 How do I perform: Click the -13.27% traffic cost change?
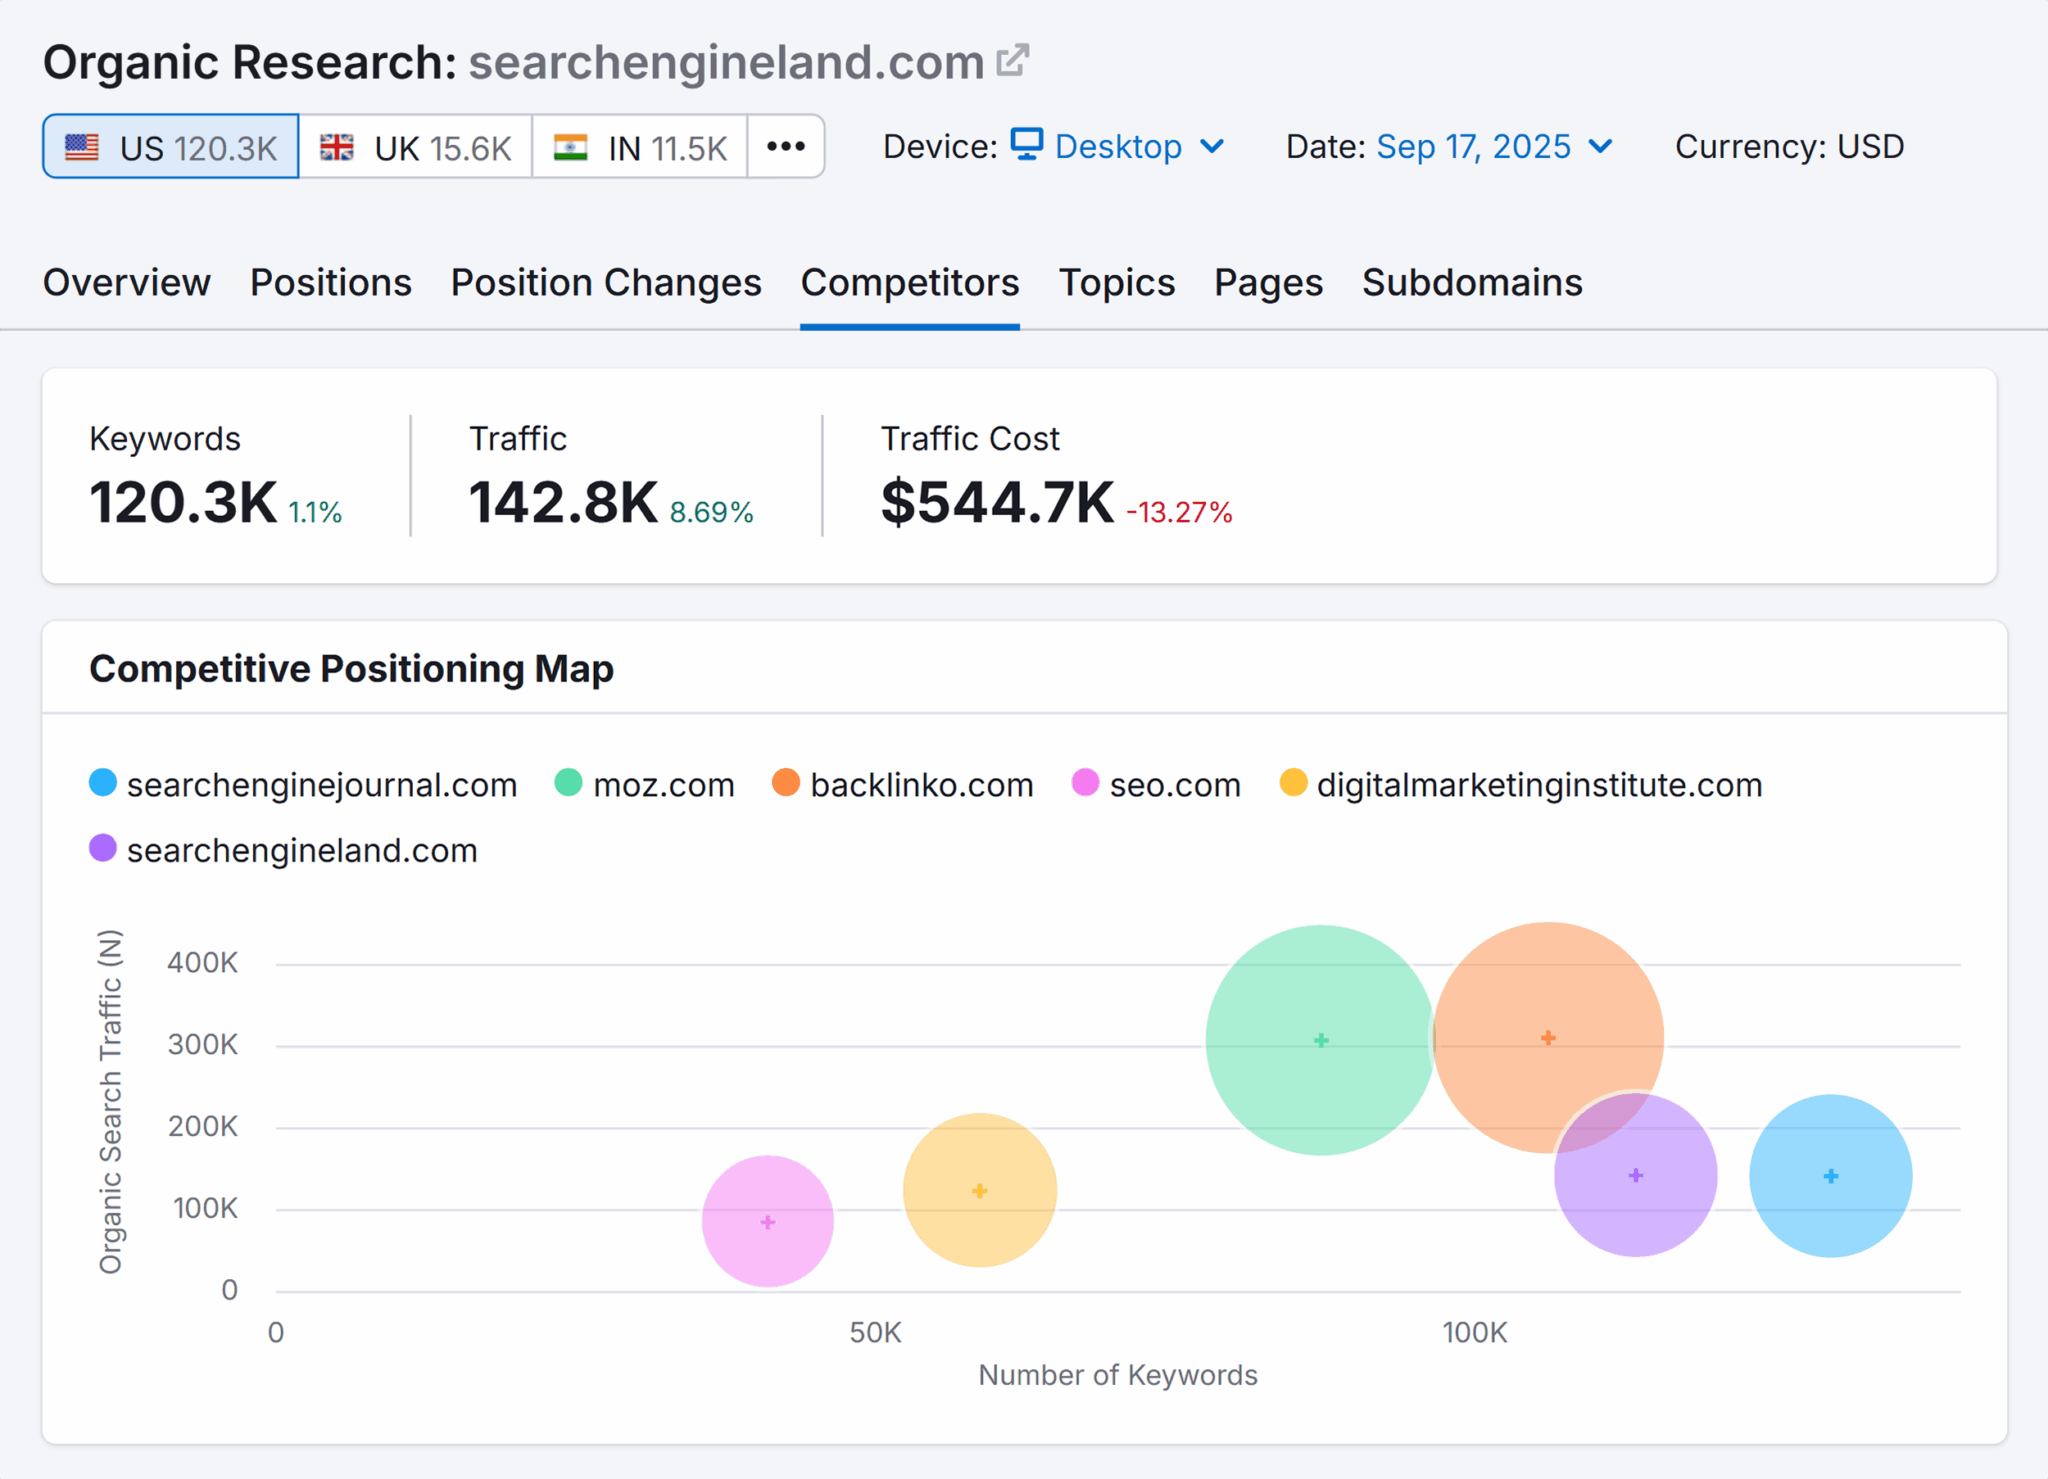tap(1179, 512)
